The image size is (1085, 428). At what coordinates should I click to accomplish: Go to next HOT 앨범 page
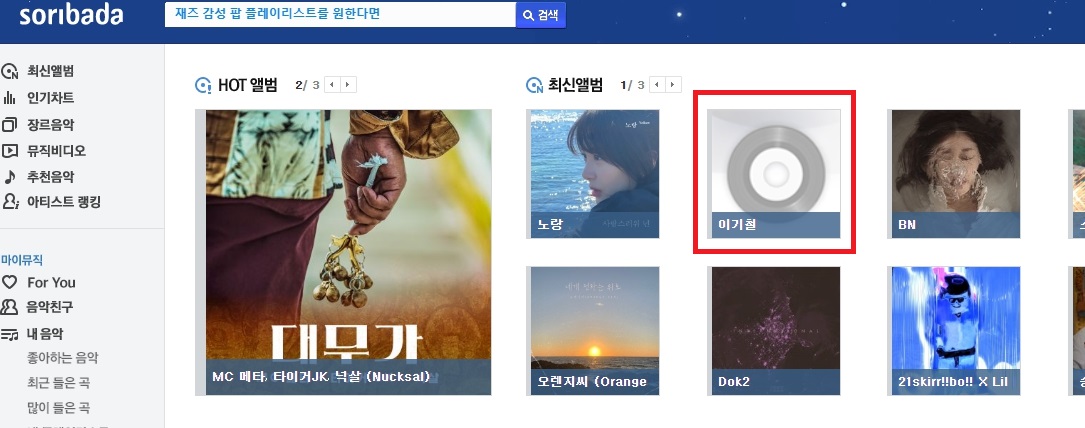tap(348, 85)
